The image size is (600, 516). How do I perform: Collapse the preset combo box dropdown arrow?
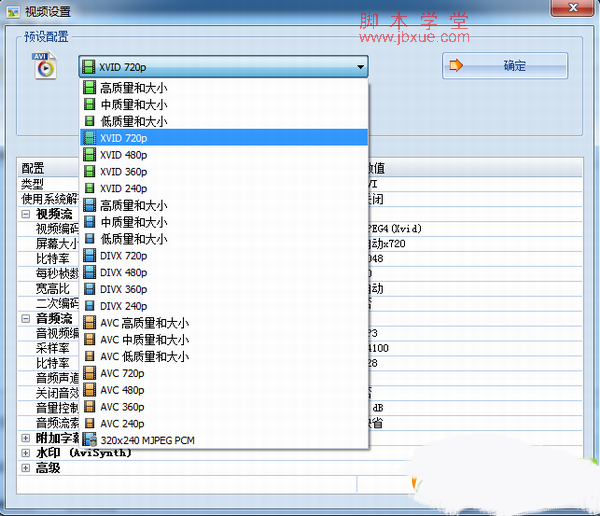tap(360, 67)
